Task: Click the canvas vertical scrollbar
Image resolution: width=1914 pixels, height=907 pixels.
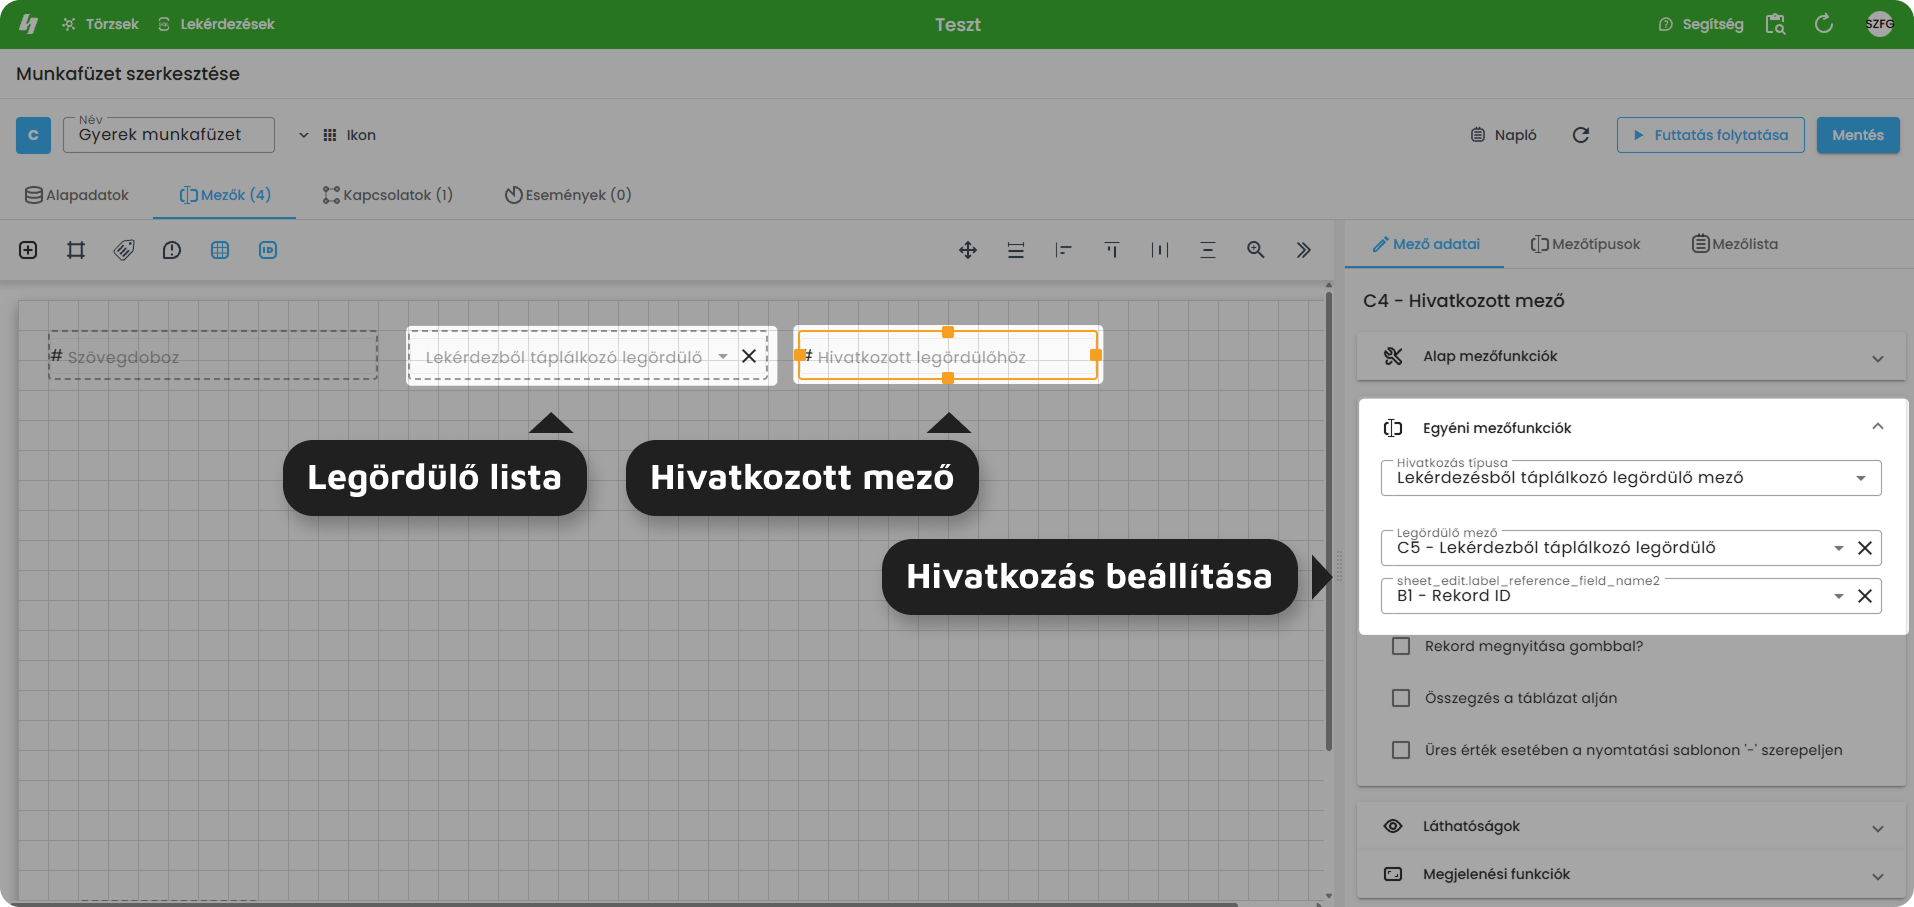Action: pyautogui.click(x=1328, y=520)
